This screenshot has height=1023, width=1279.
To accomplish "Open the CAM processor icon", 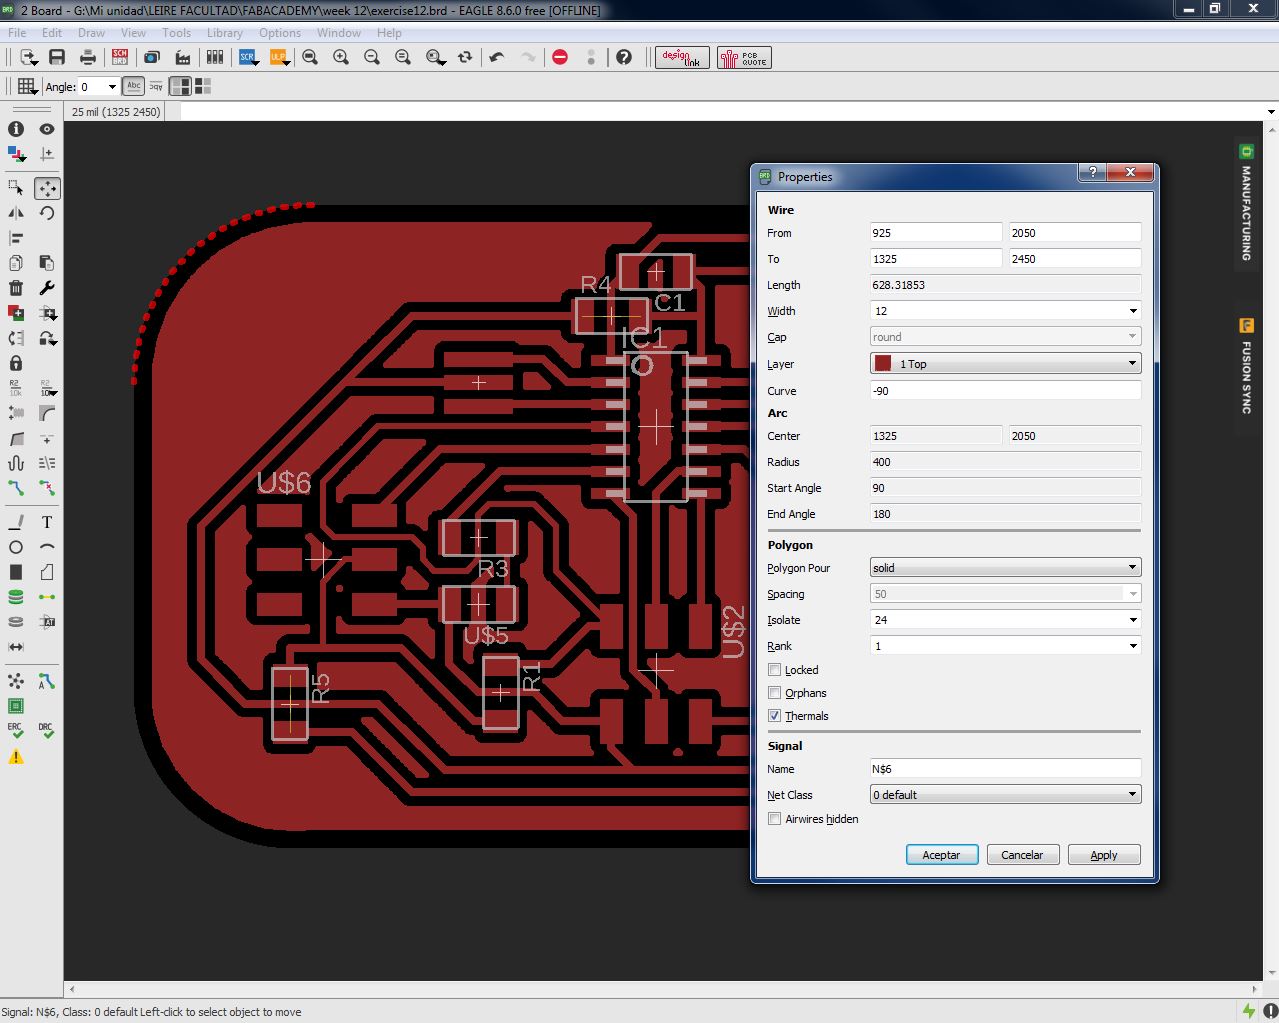I will pos(183,58).
